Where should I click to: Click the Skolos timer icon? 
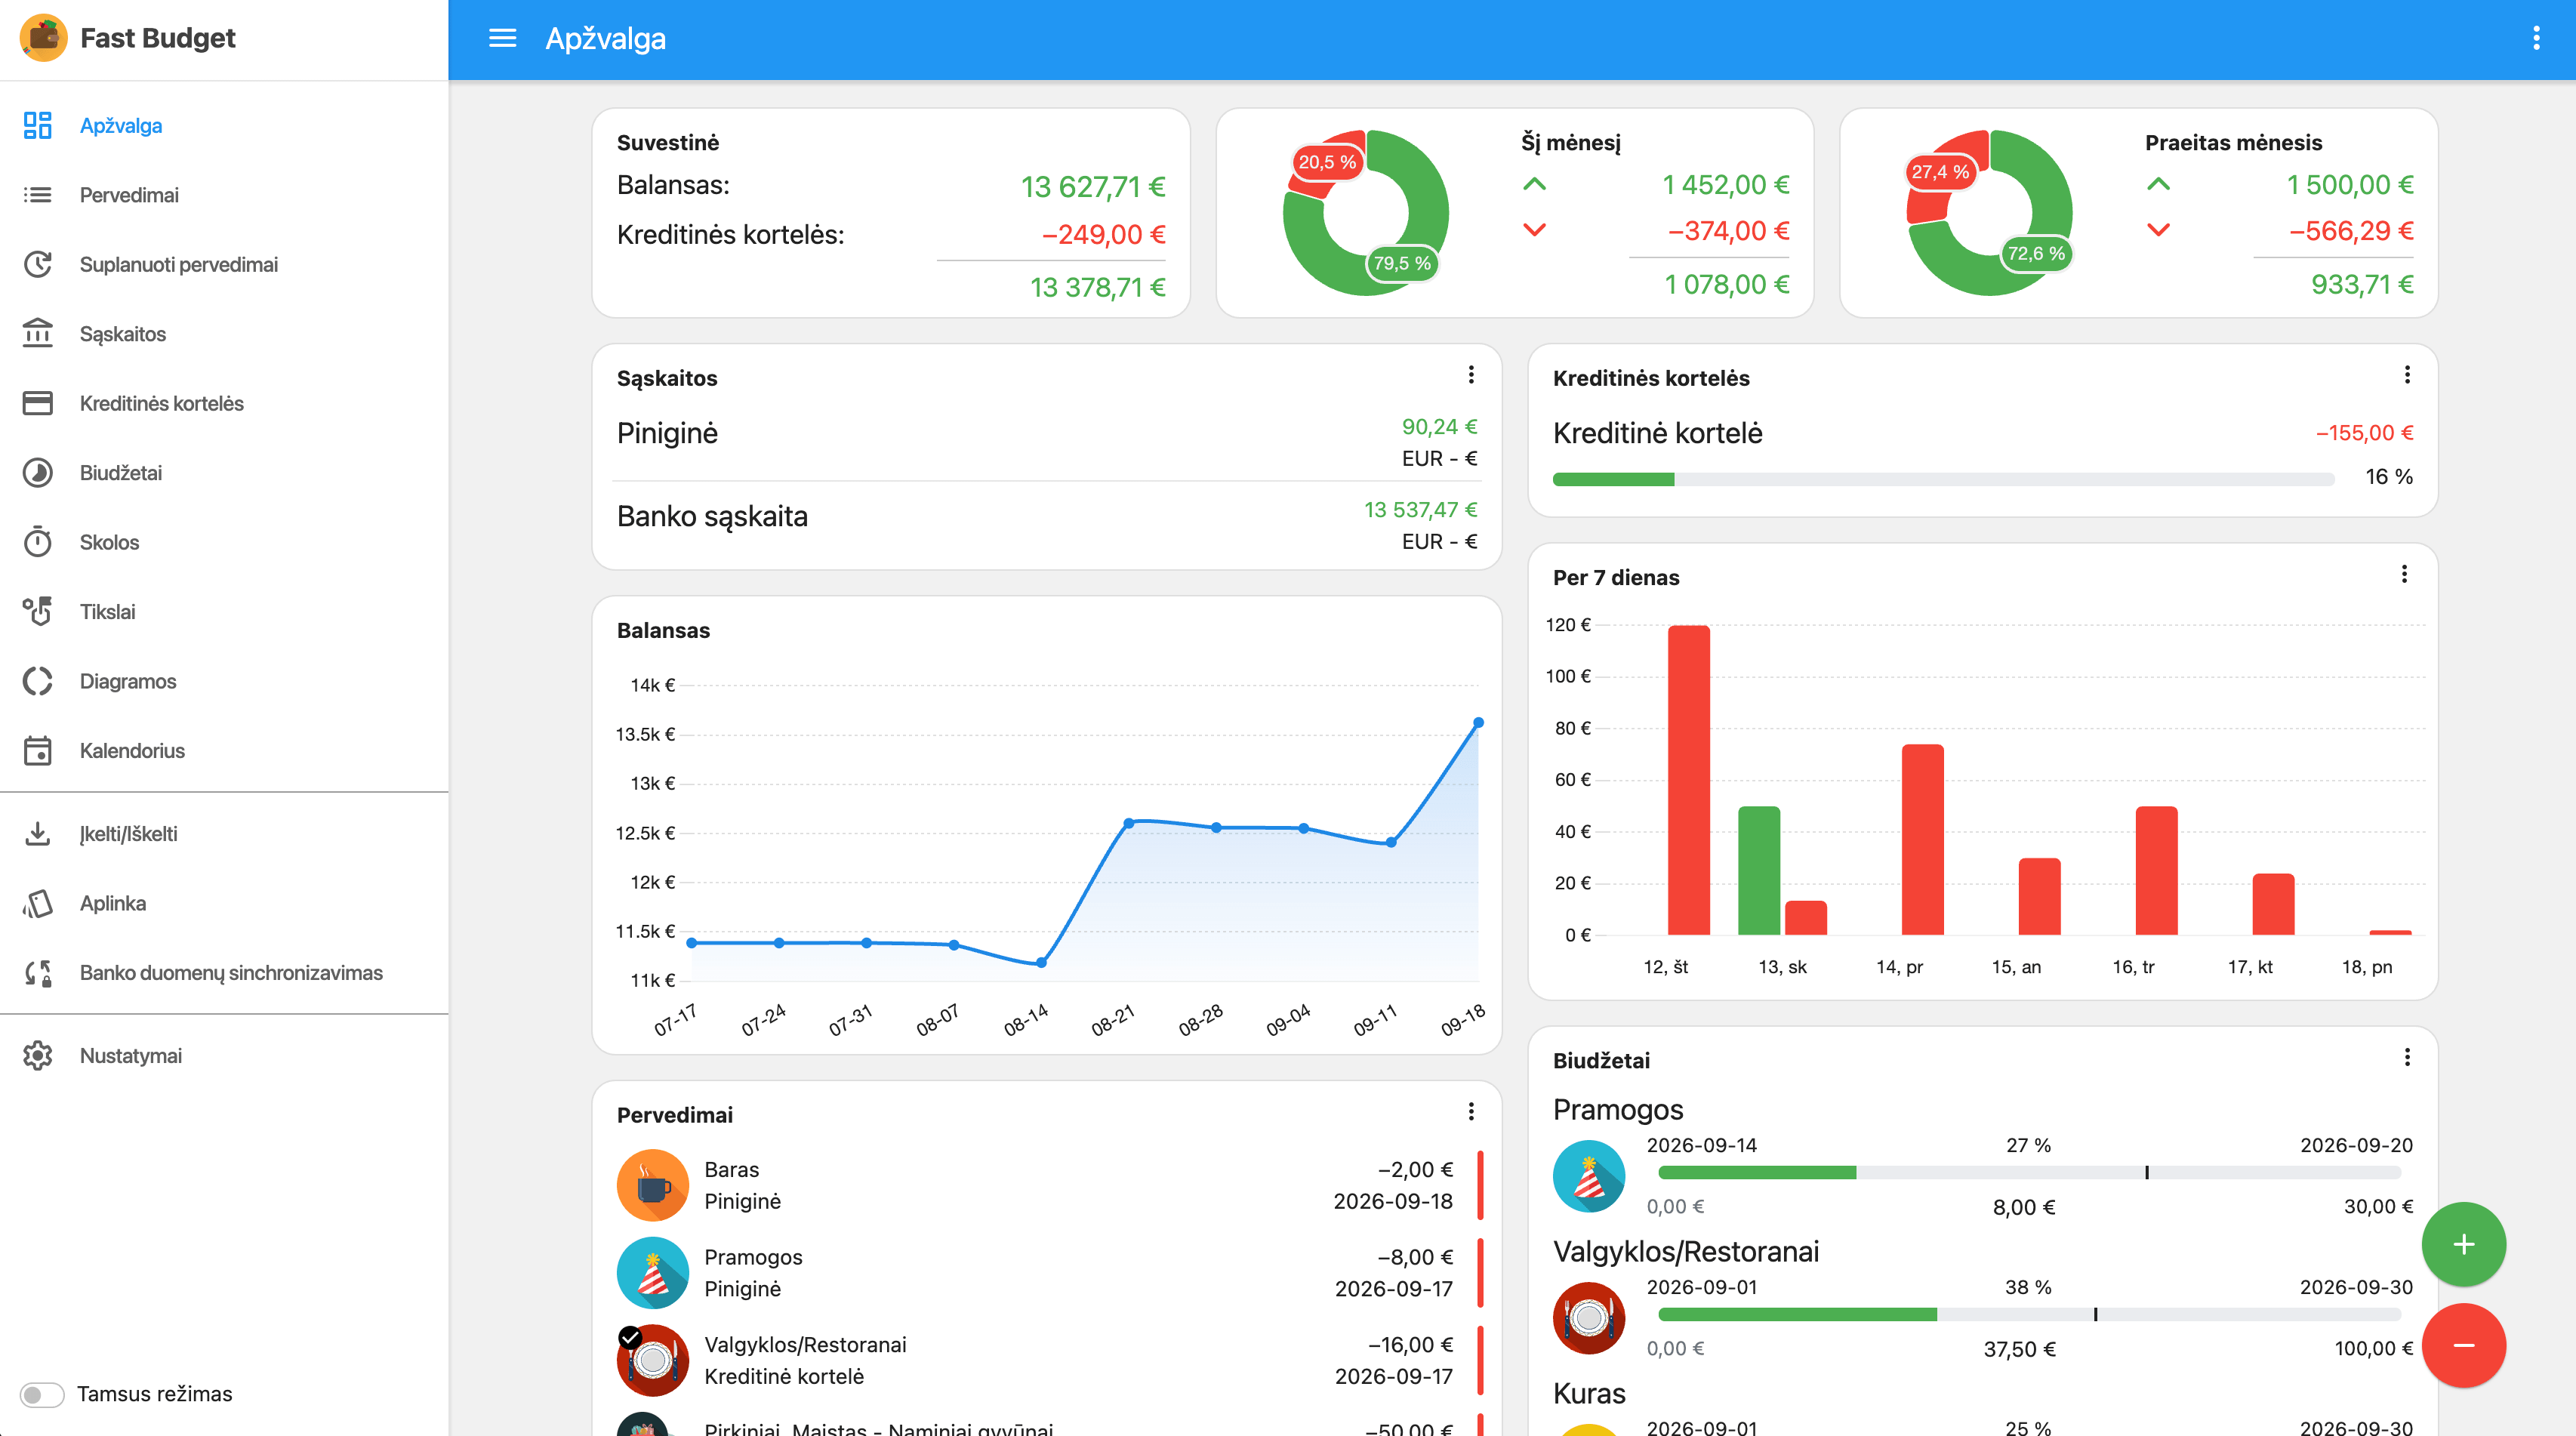coord(38,542)
